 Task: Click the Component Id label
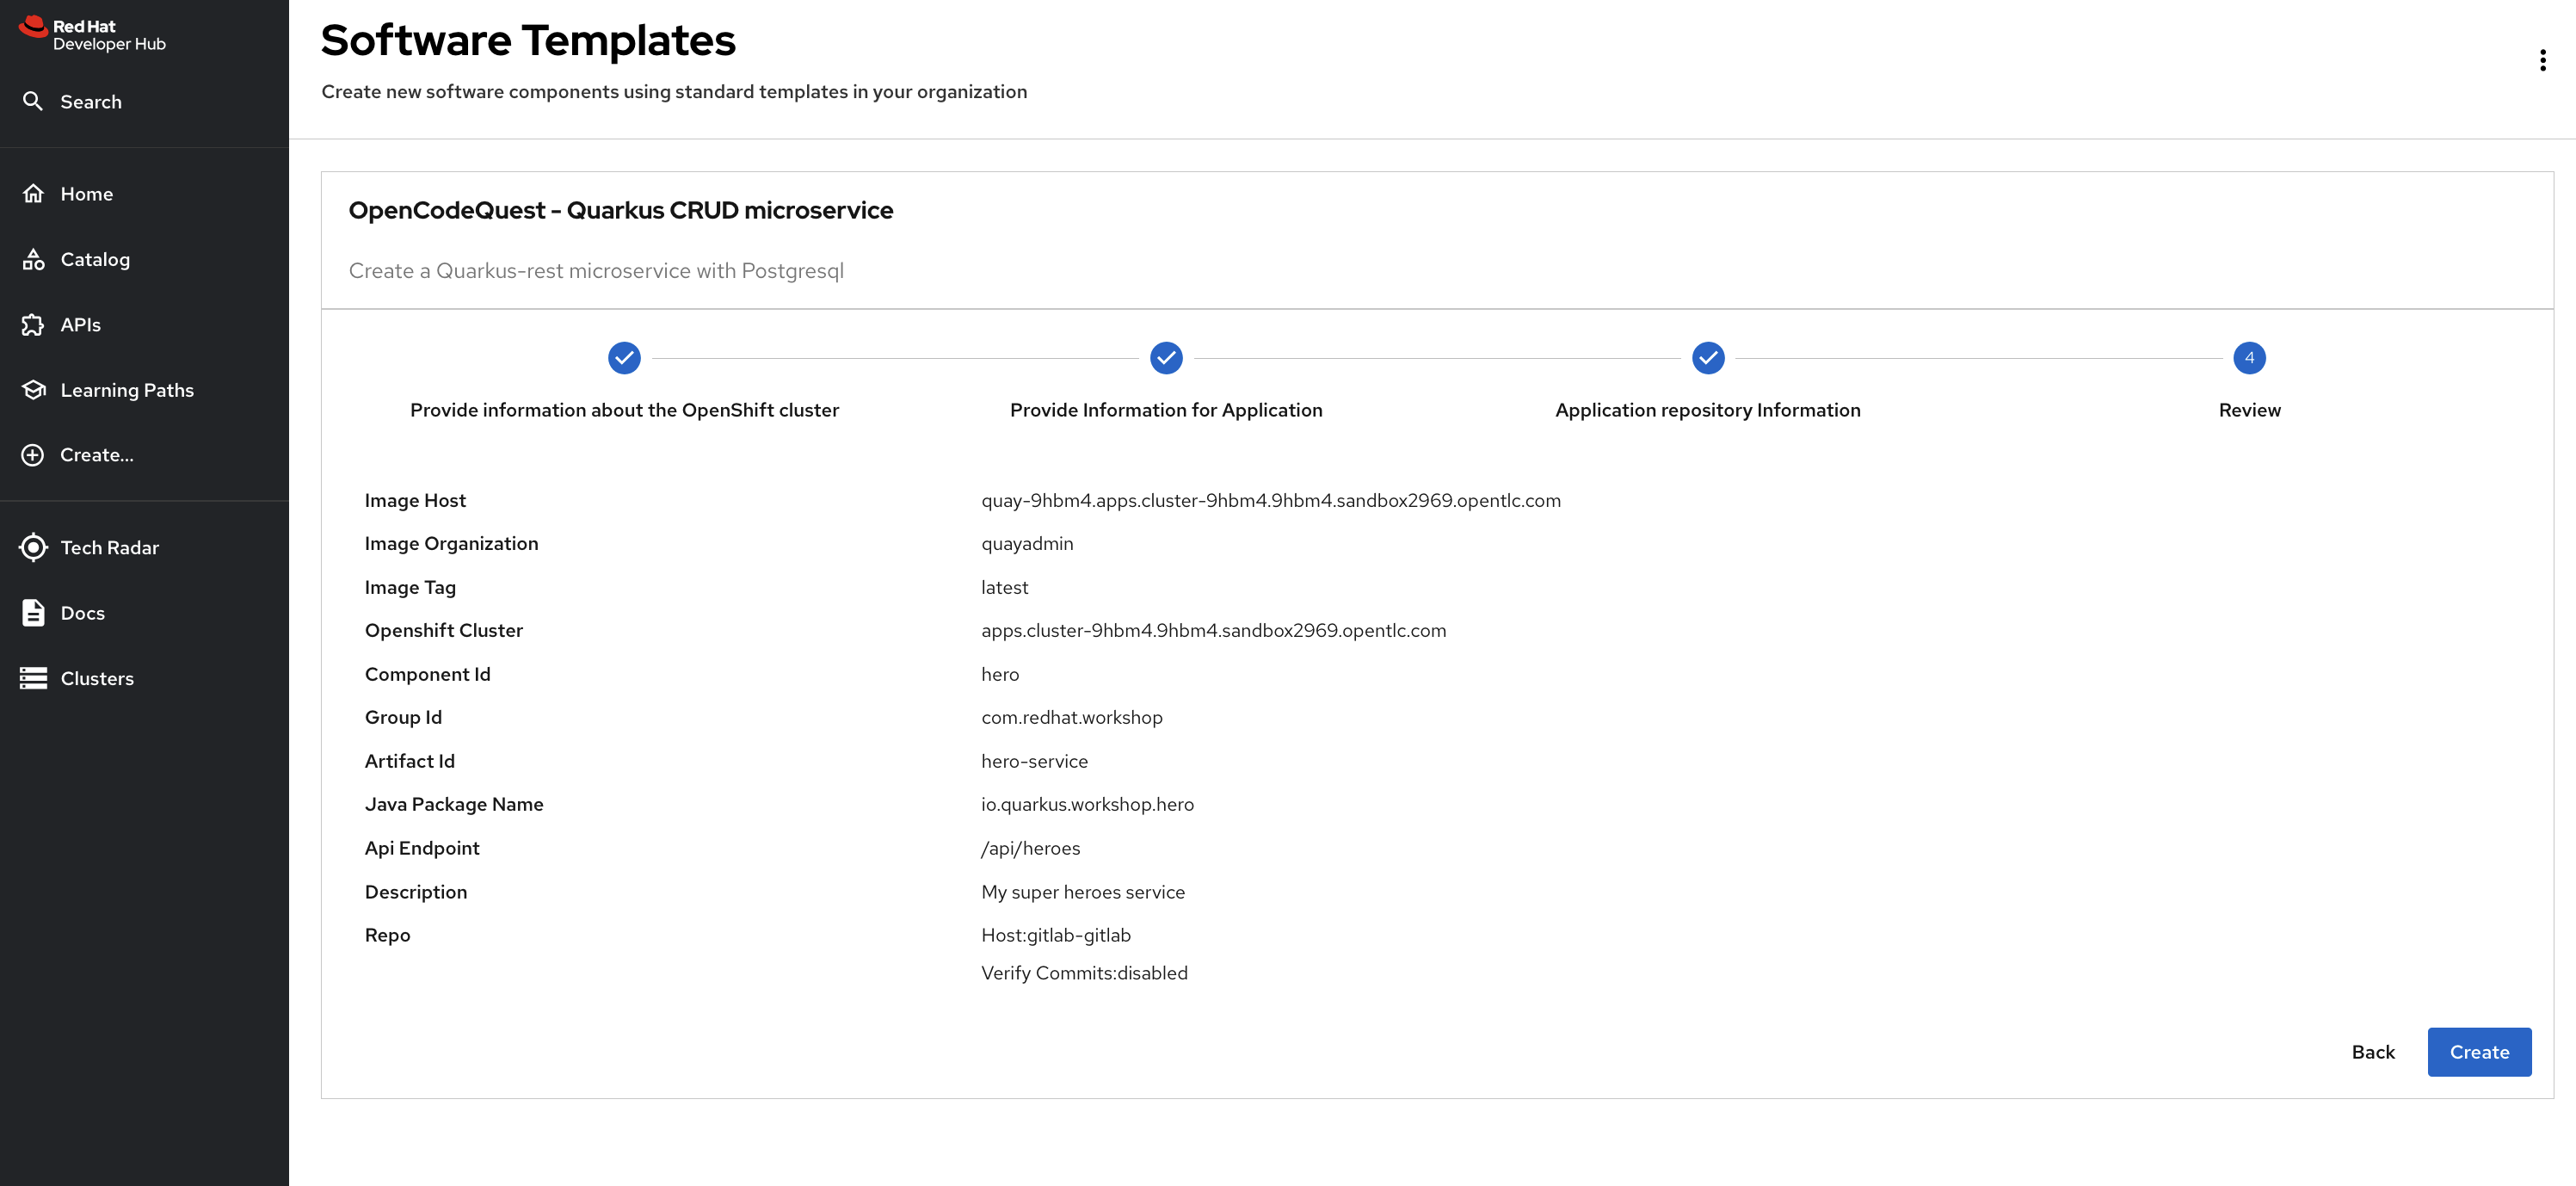pyautogui.click(x=427, y=674)
